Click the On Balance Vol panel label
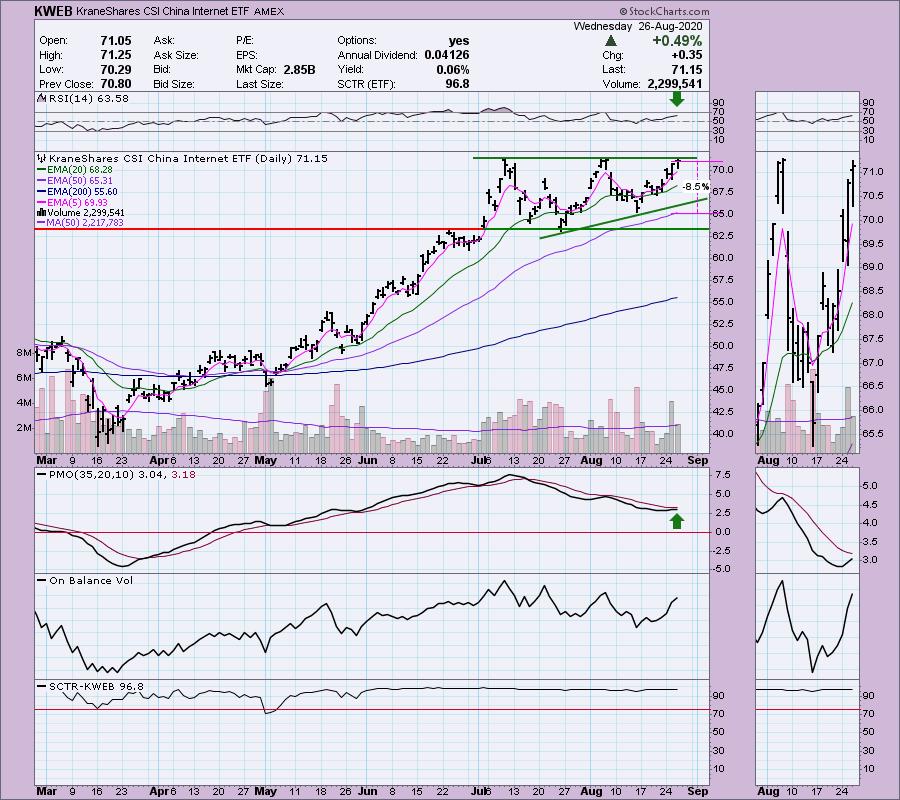Image resolution: width=900 pixels, height=800 pixels. 91,580
